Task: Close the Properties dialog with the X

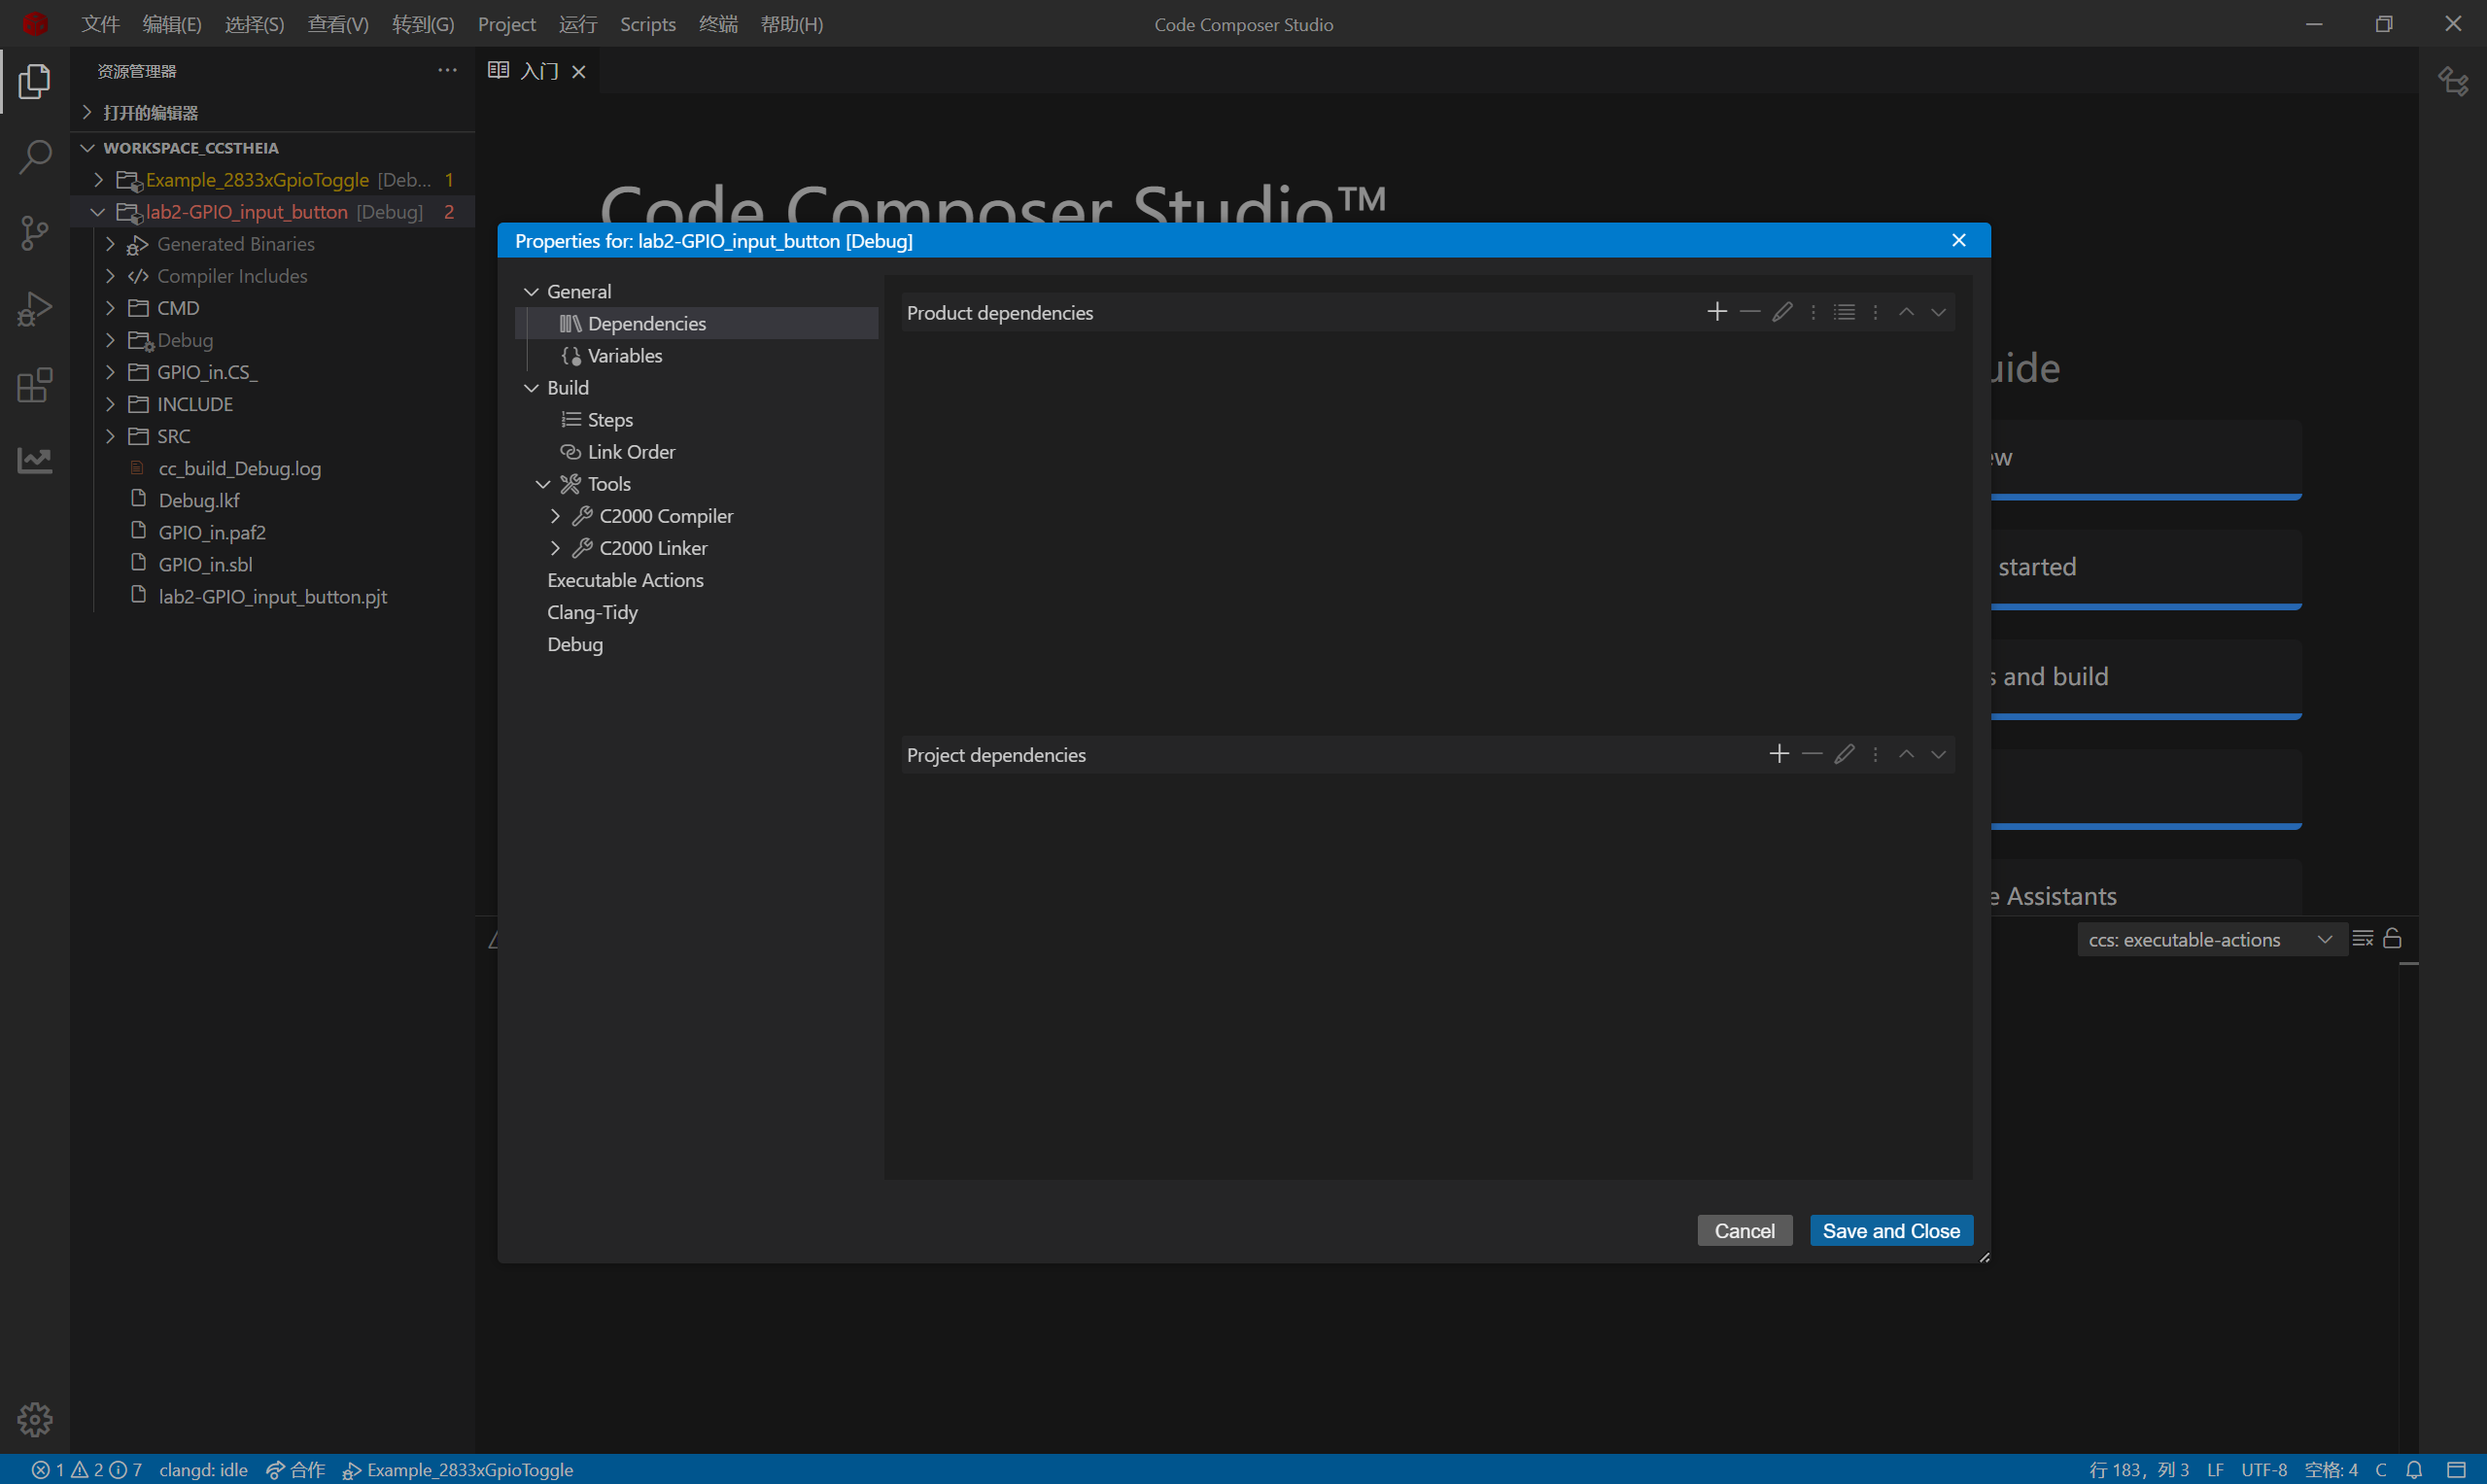Action: click(x=1959, y=240)
